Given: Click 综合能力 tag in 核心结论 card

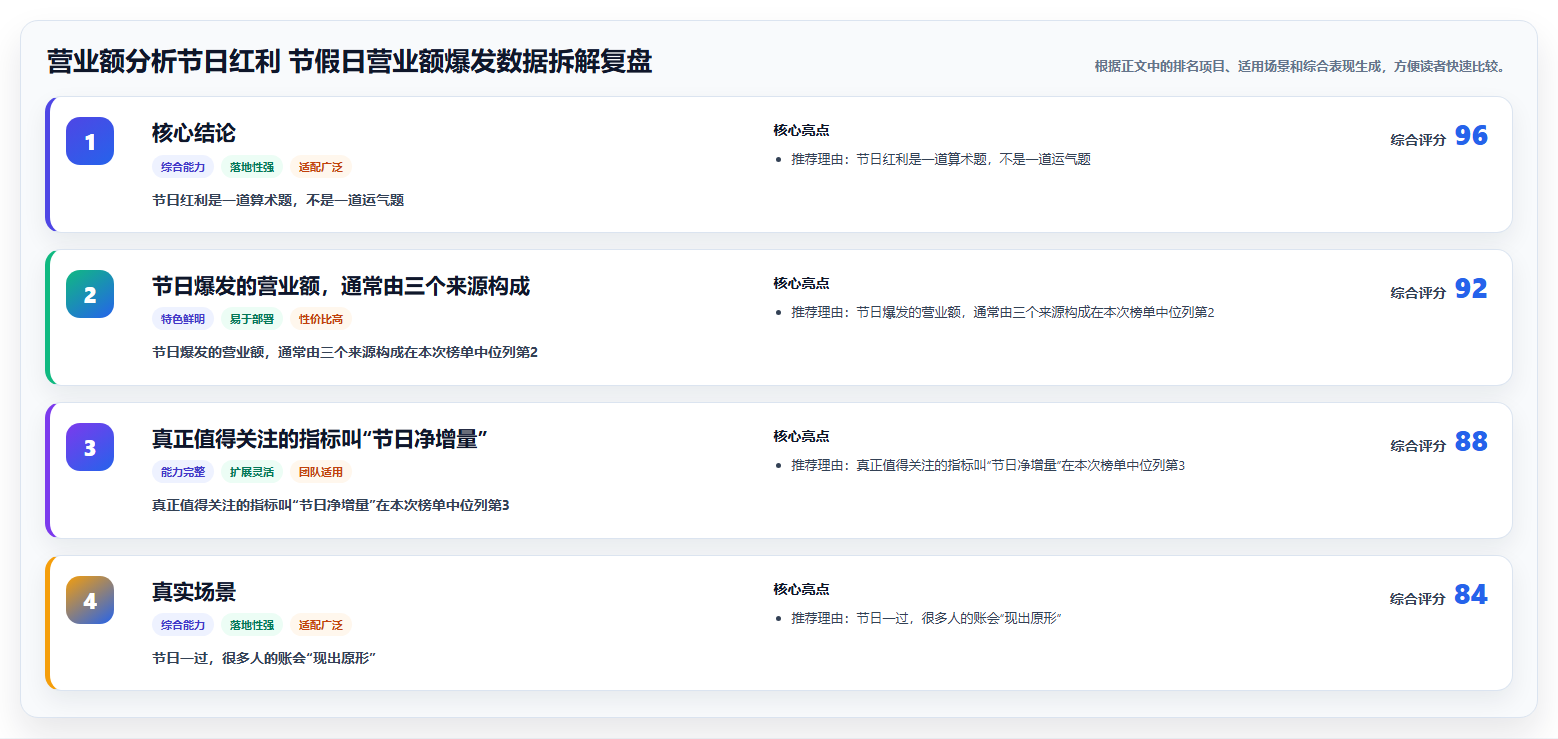Looking at the screenshot, I should tap(183, 167).
